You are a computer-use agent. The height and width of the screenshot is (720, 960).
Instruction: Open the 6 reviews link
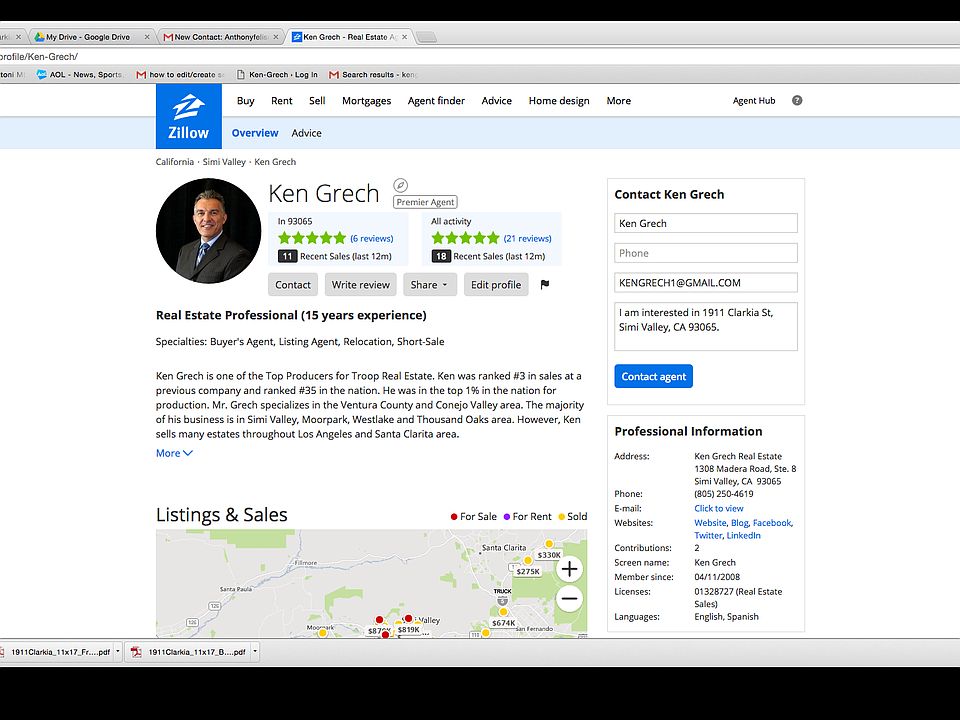[x=372, y=239]
